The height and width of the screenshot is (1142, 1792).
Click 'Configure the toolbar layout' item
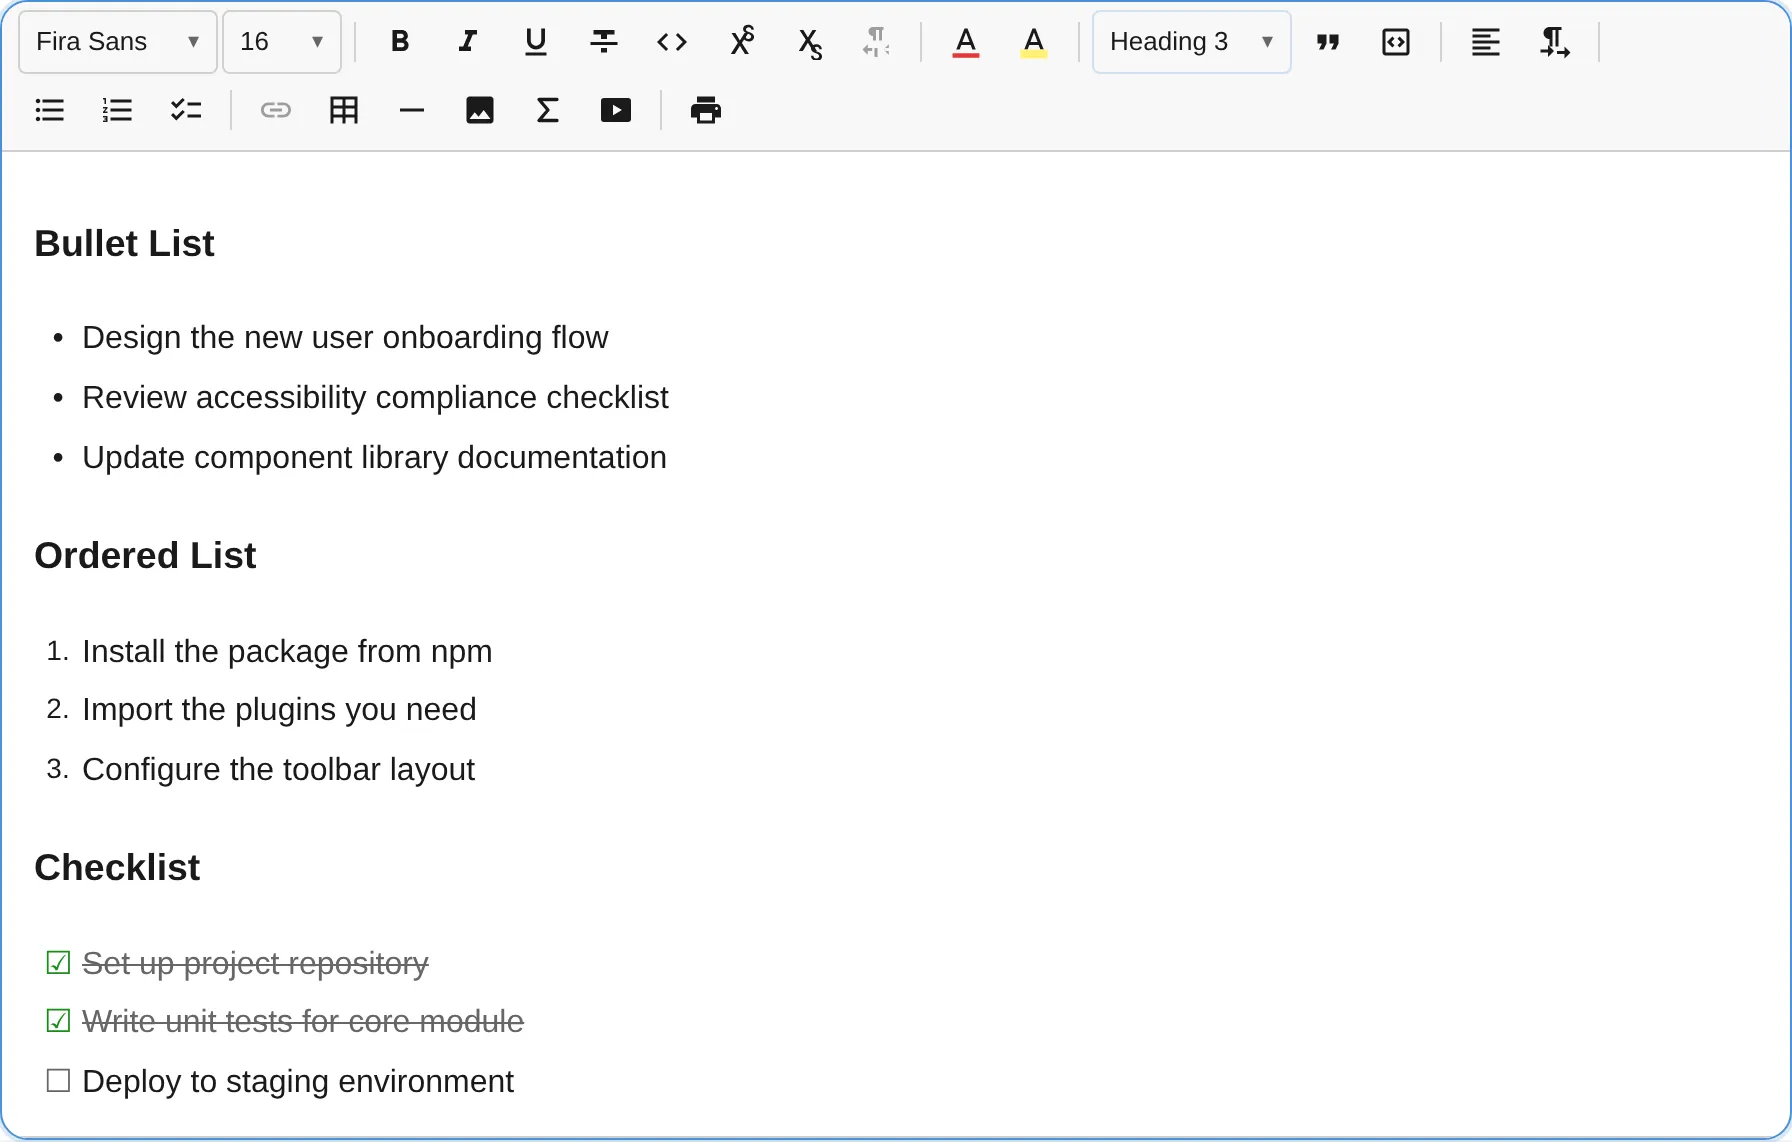(x=278, y=770)
